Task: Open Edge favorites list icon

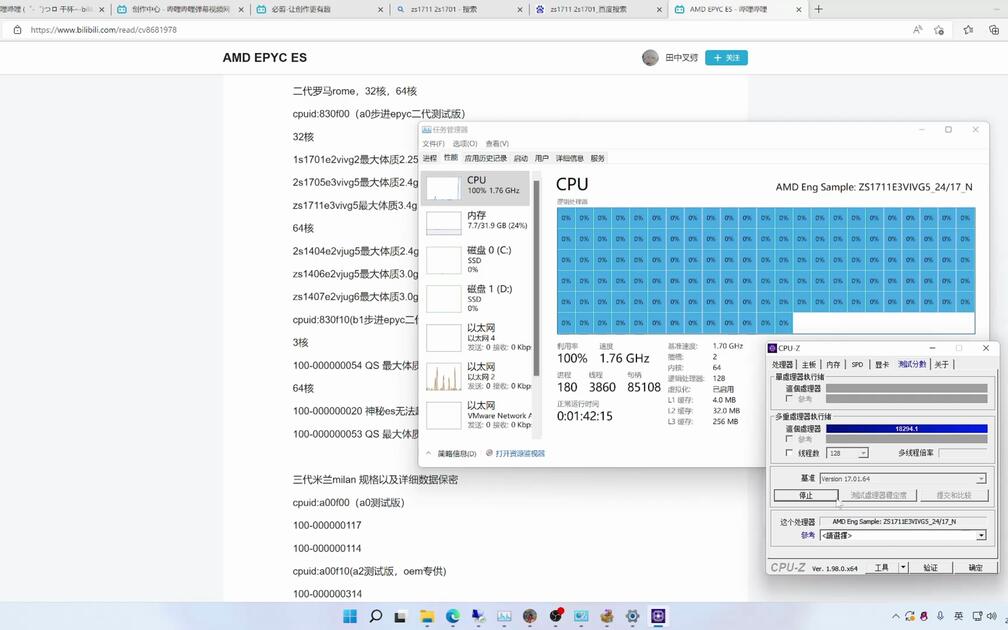Action: coord(968,30)
